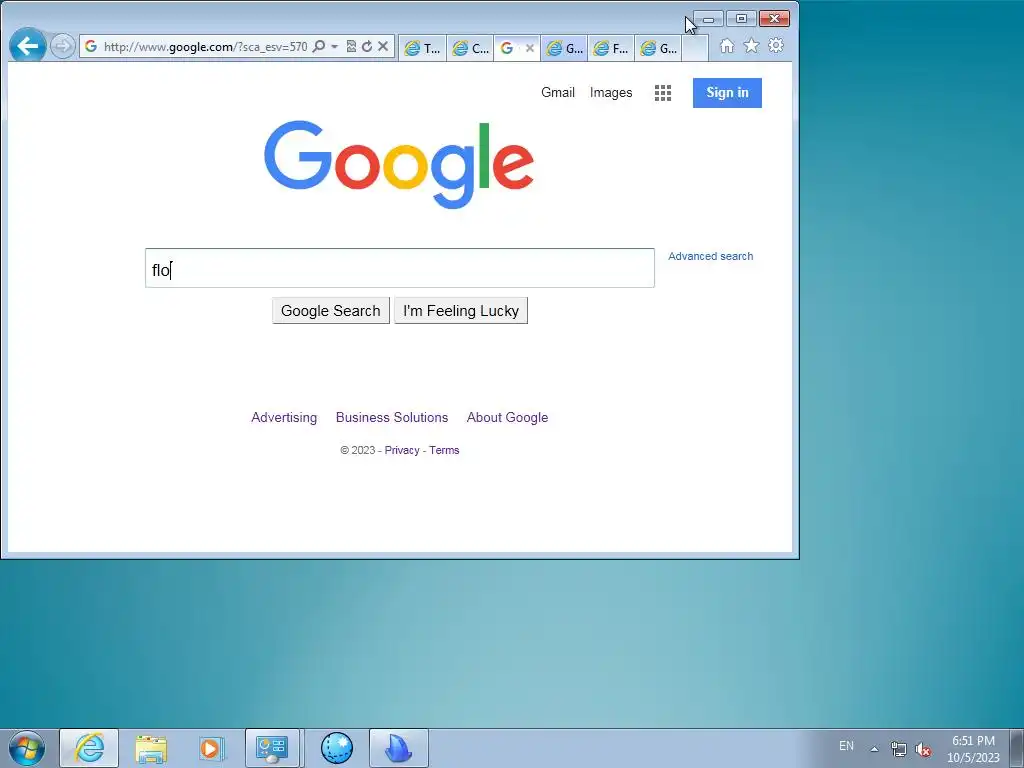This screenshot has width=1024, height=768.
Task: Stop loading using the address bar X
Action: pos(383,46)
